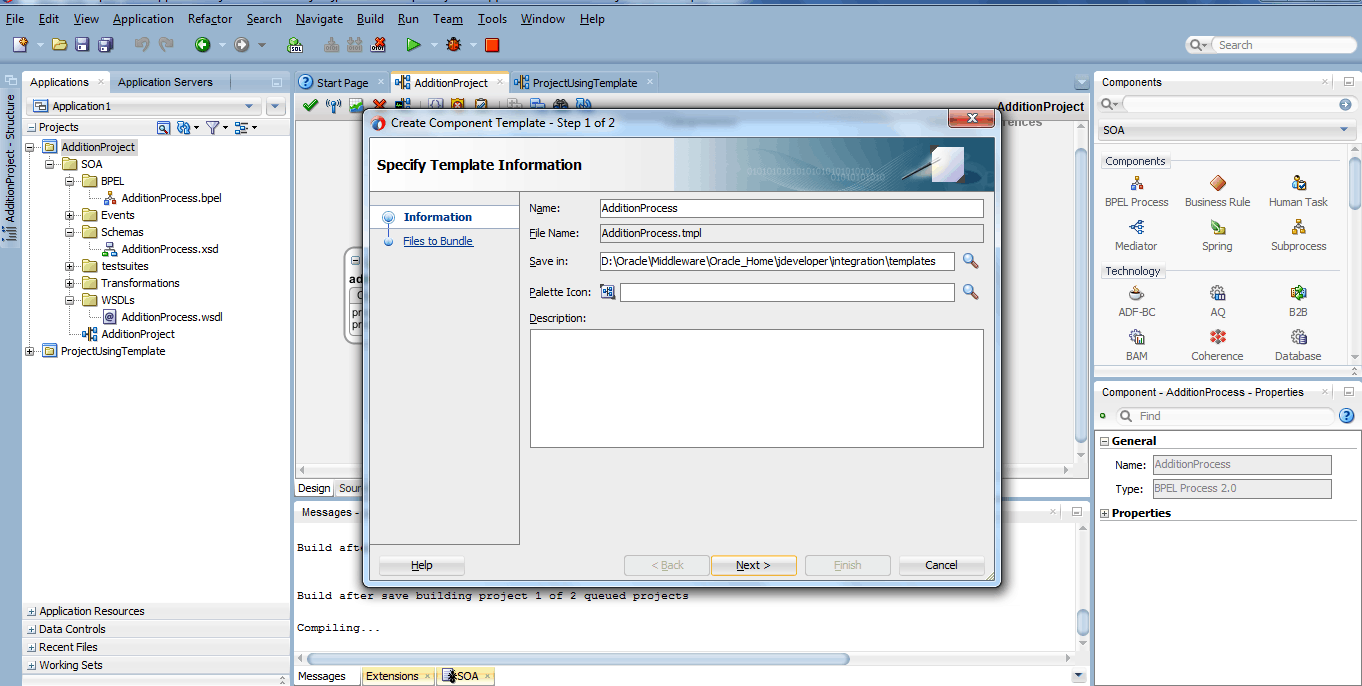Image resolution: width=1362 pixels, height=686 pixels.
Task: Expand the ProjectUsingTemplate project node
Action: point(30,351)
